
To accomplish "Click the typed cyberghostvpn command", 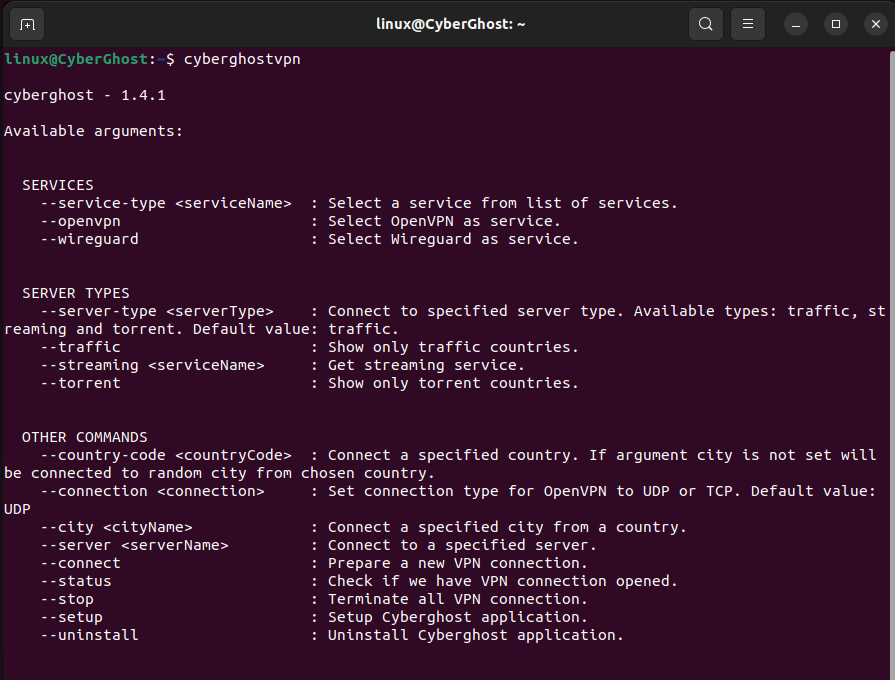I will pyautogui.click(x=242, y=59).
